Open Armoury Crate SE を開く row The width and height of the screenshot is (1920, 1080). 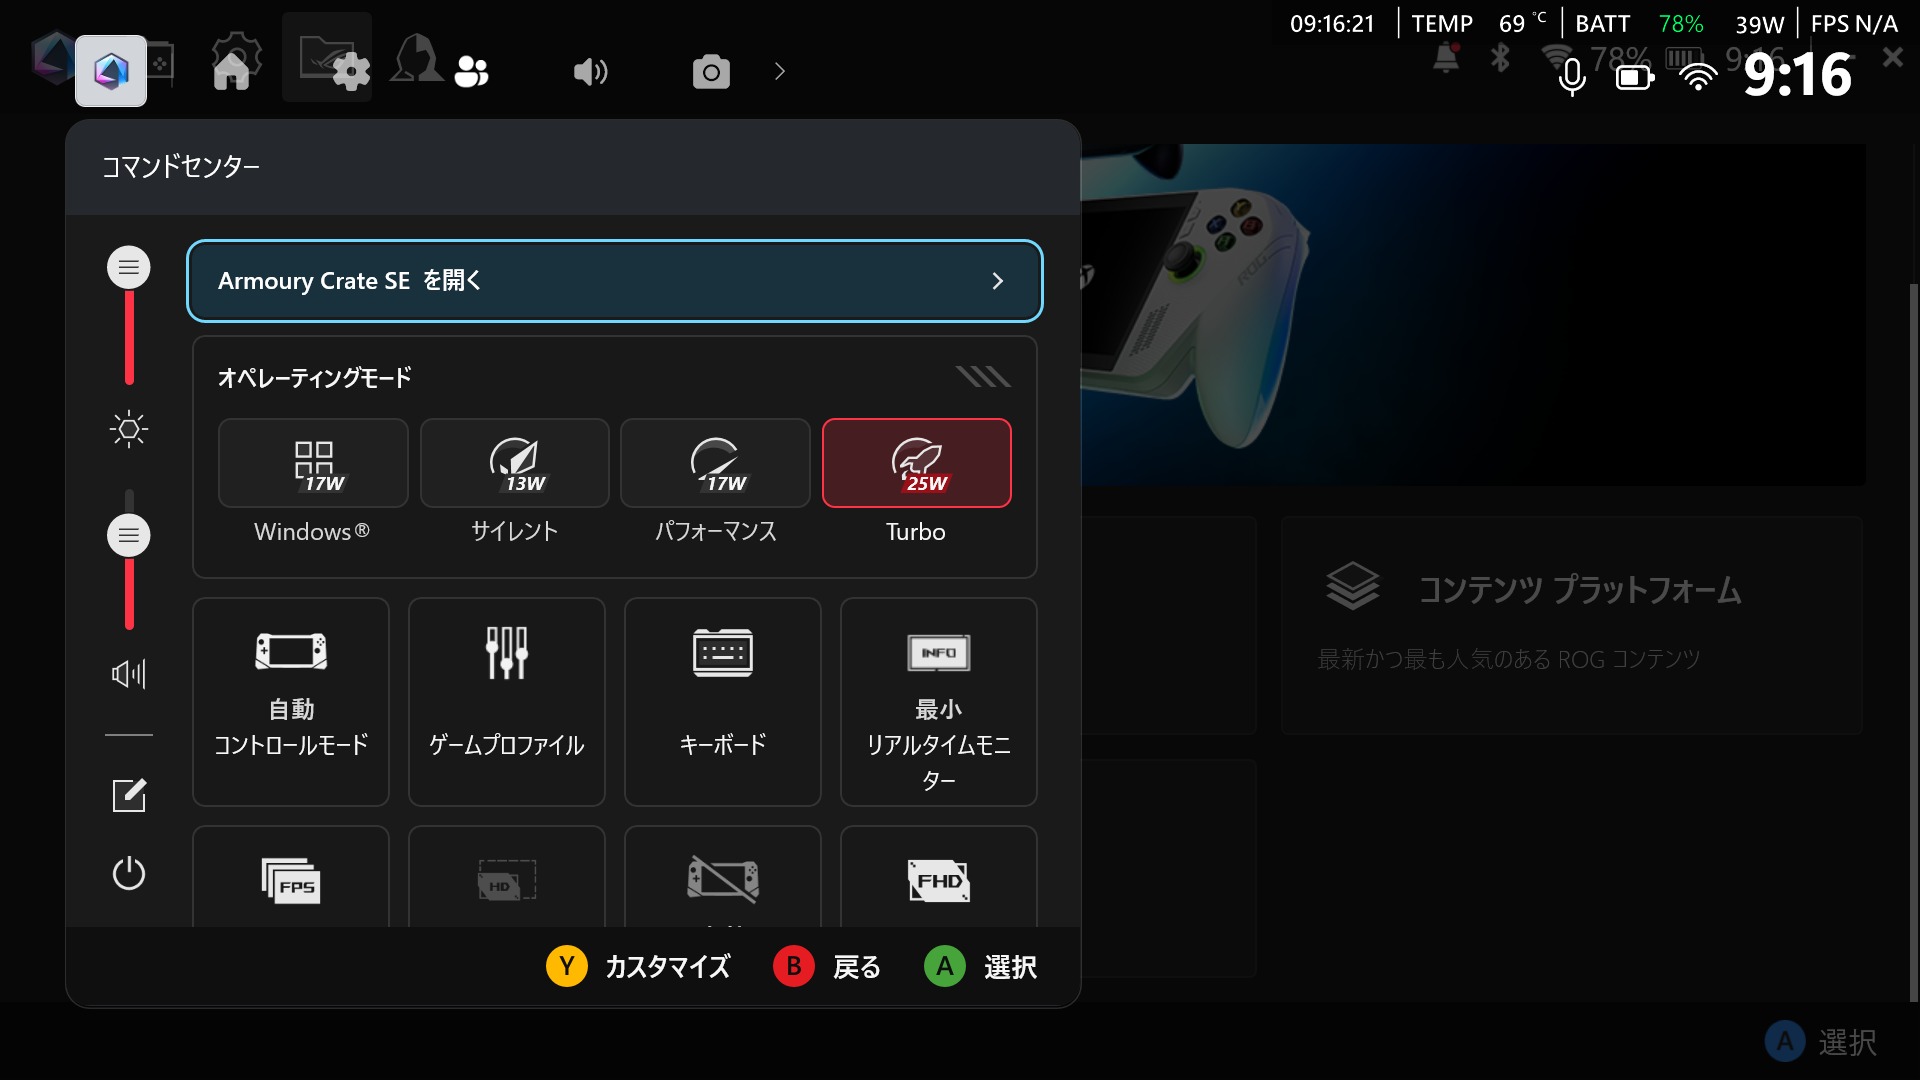pos(614,281)
